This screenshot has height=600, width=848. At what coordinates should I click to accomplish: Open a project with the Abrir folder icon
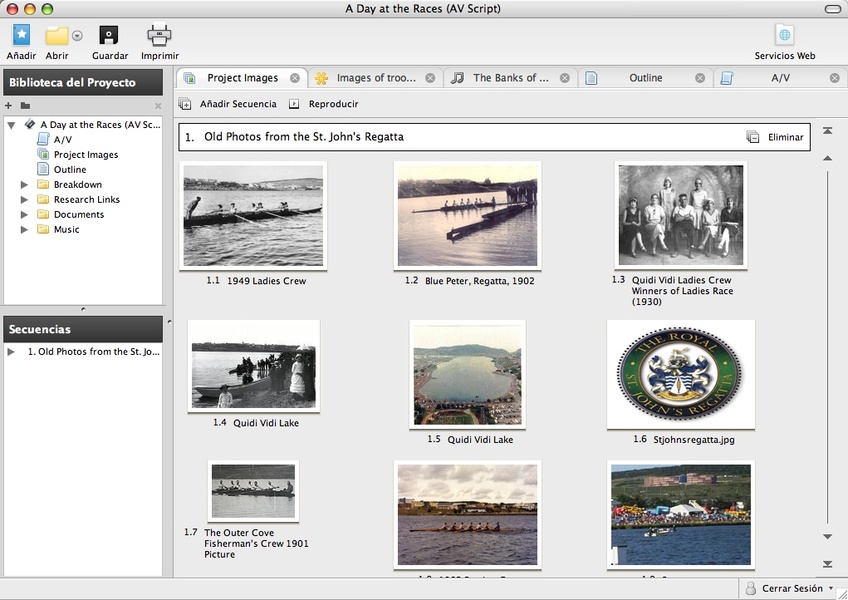click(x=56, y=36)
